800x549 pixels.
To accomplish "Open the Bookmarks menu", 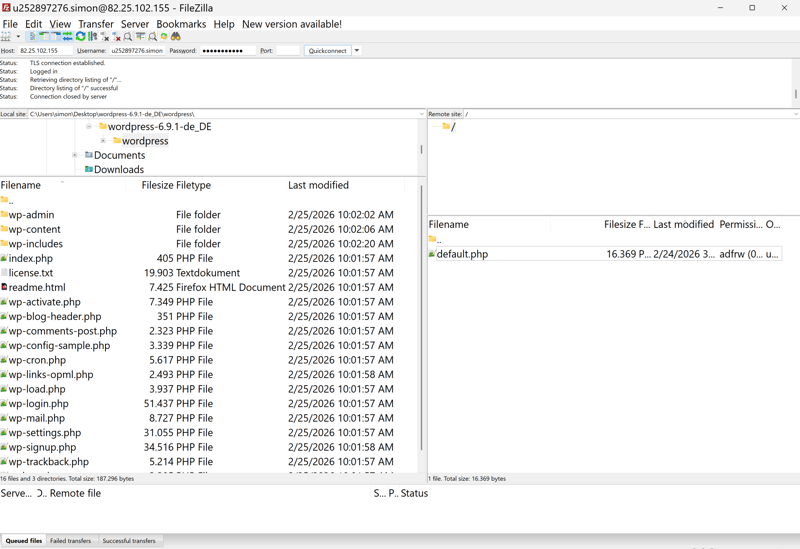I will 181,24.
